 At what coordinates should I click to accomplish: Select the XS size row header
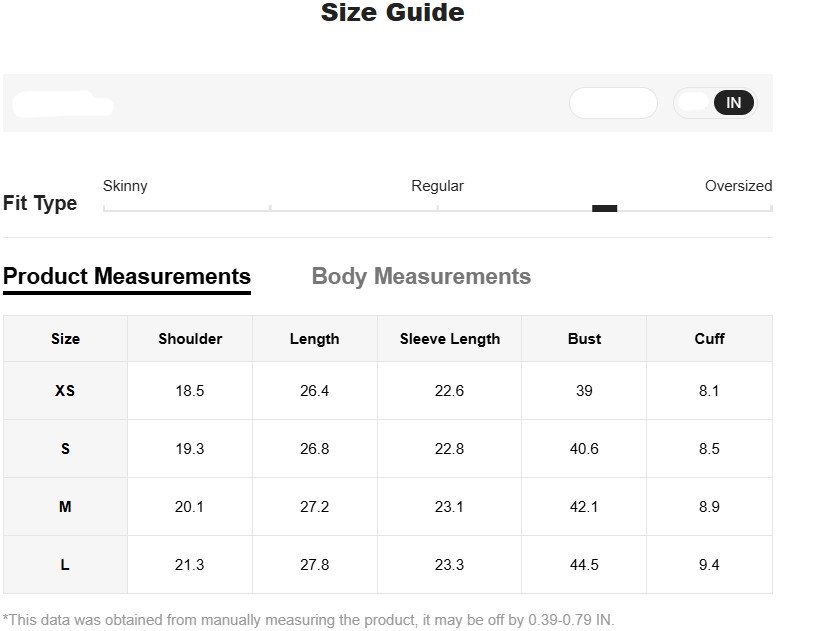65,391
